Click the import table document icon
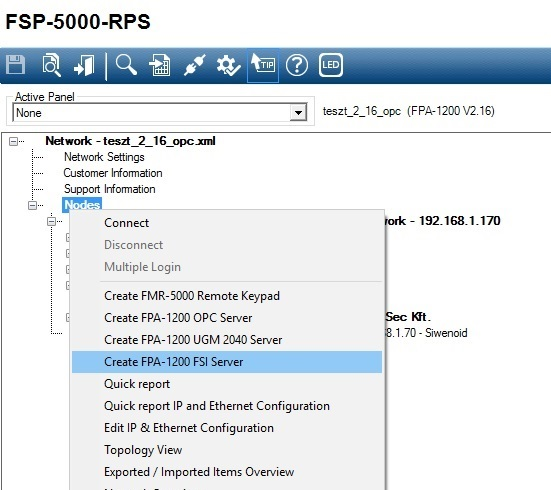 coord(160,65)
